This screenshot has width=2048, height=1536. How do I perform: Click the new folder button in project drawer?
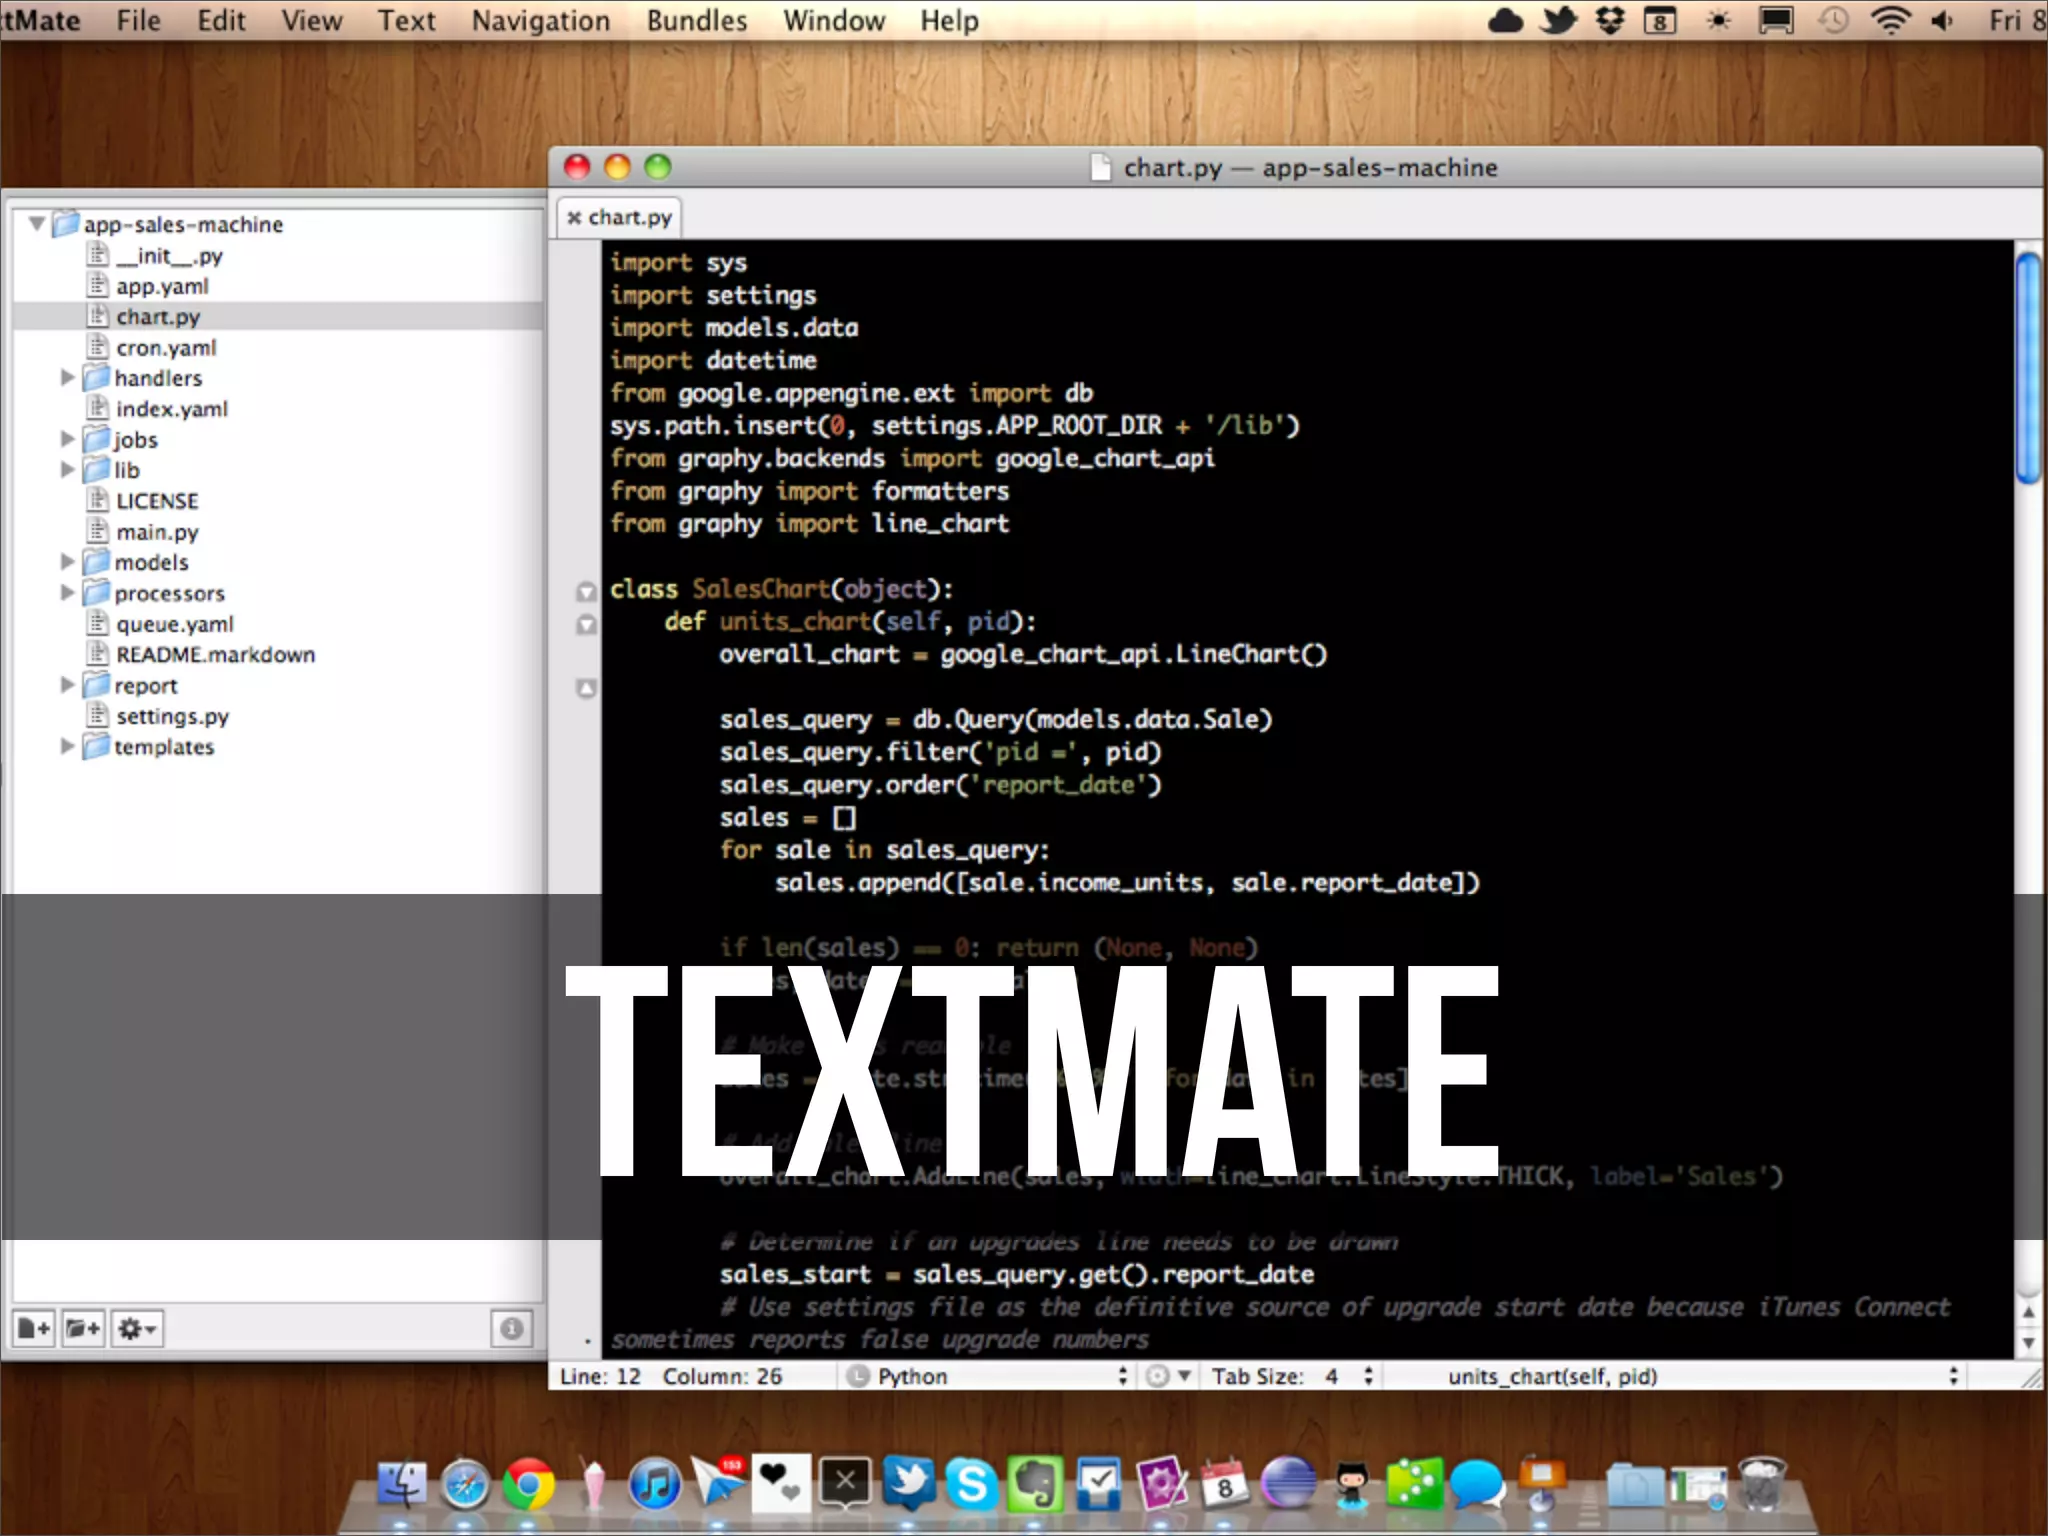pos(83,1328)
